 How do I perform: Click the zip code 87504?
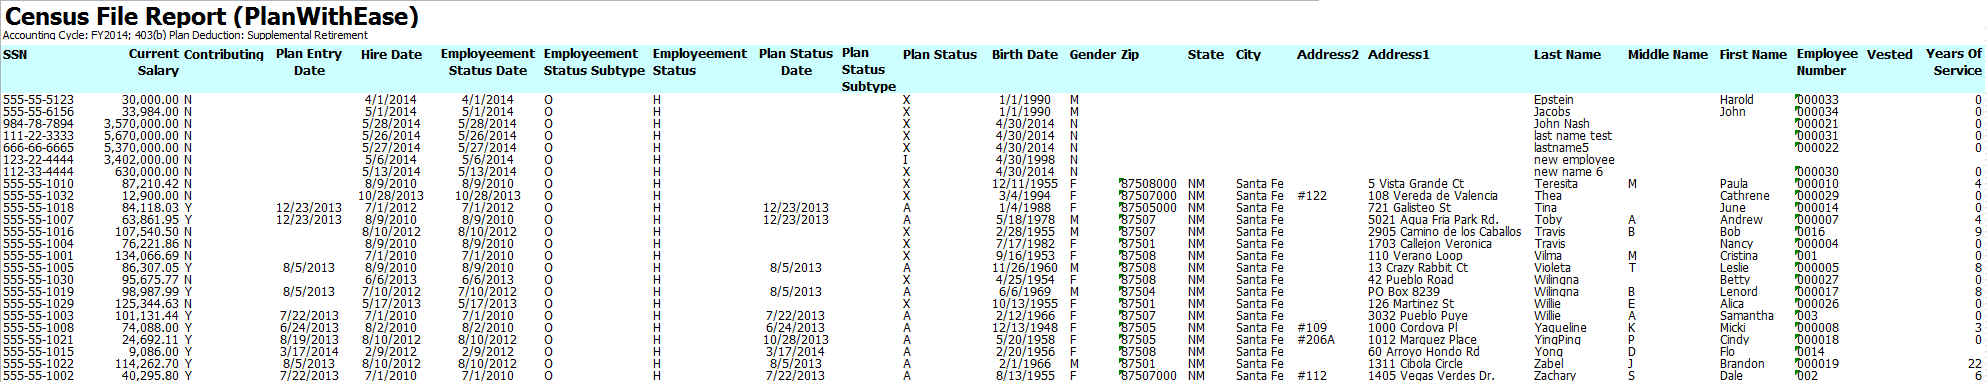pos(1138,292)
